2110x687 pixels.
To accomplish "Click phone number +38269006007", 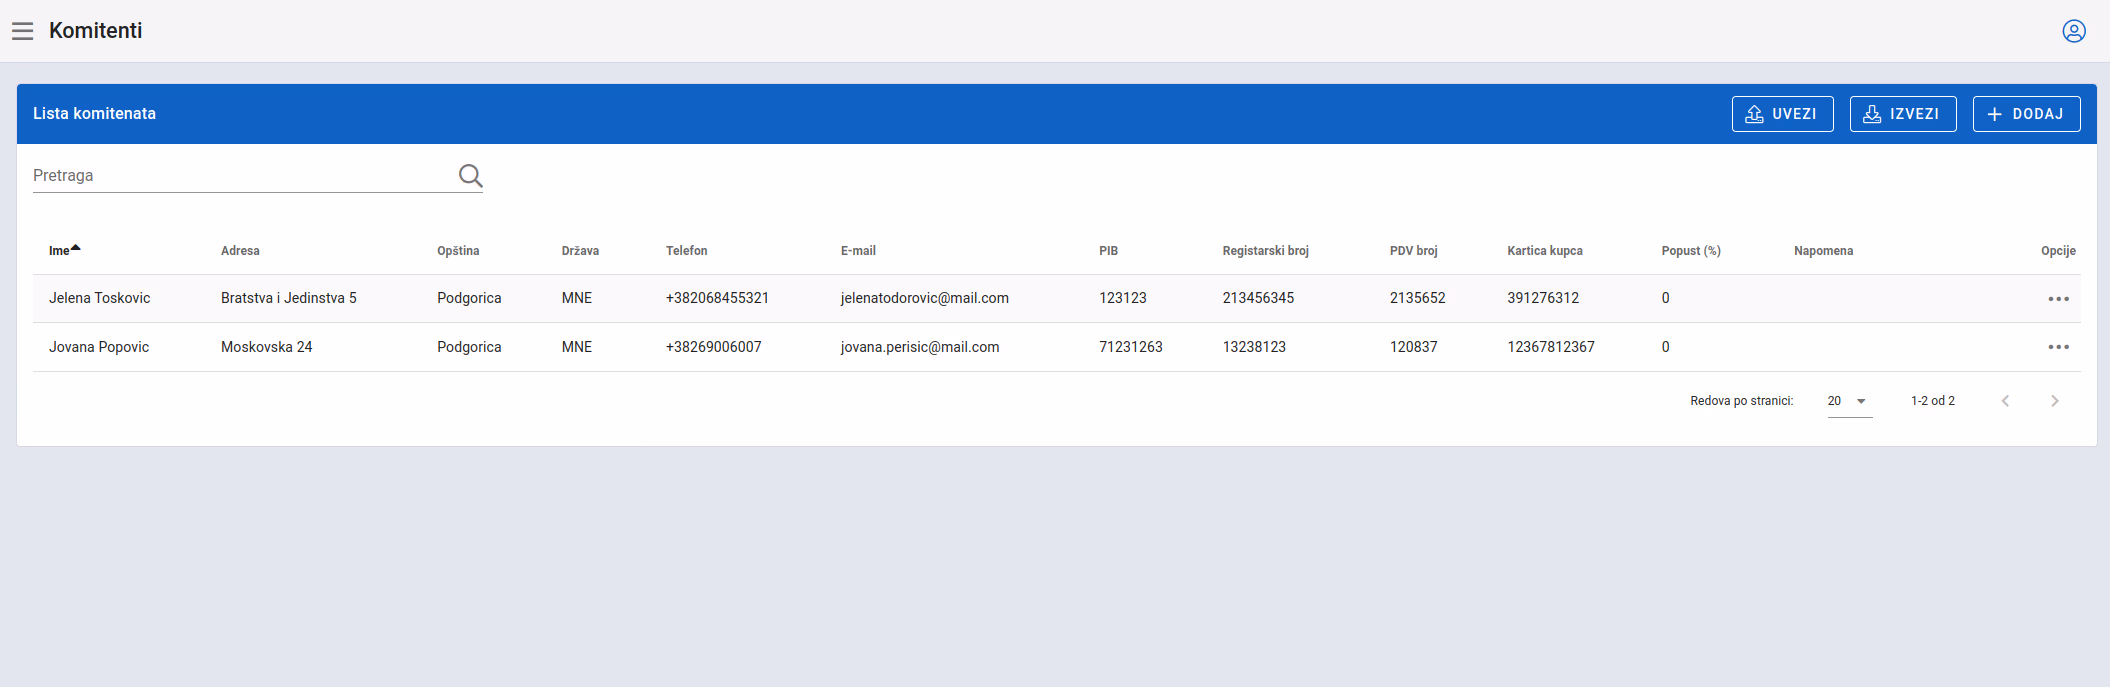I will tap(713, 347).
